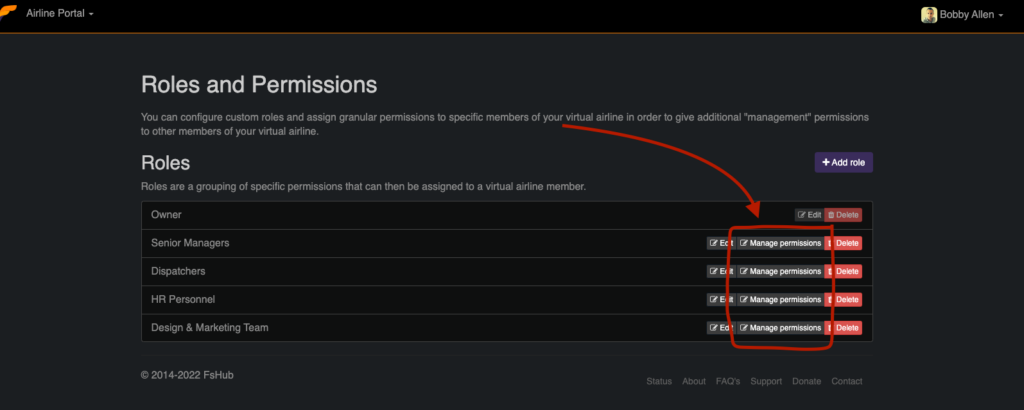Viewport: 1024px width, 410px height.
Task: Delete the Design & Marketing Team role
Action: tap(842, 328)
